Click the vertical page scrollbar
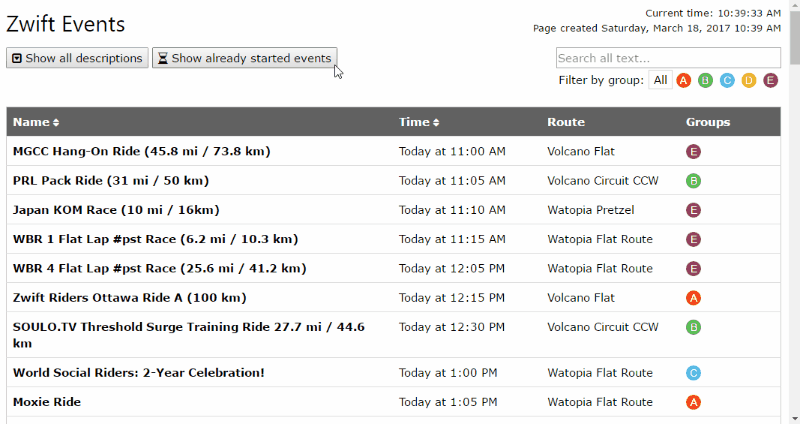Screen dimensions: 800x424 [795, 212]
